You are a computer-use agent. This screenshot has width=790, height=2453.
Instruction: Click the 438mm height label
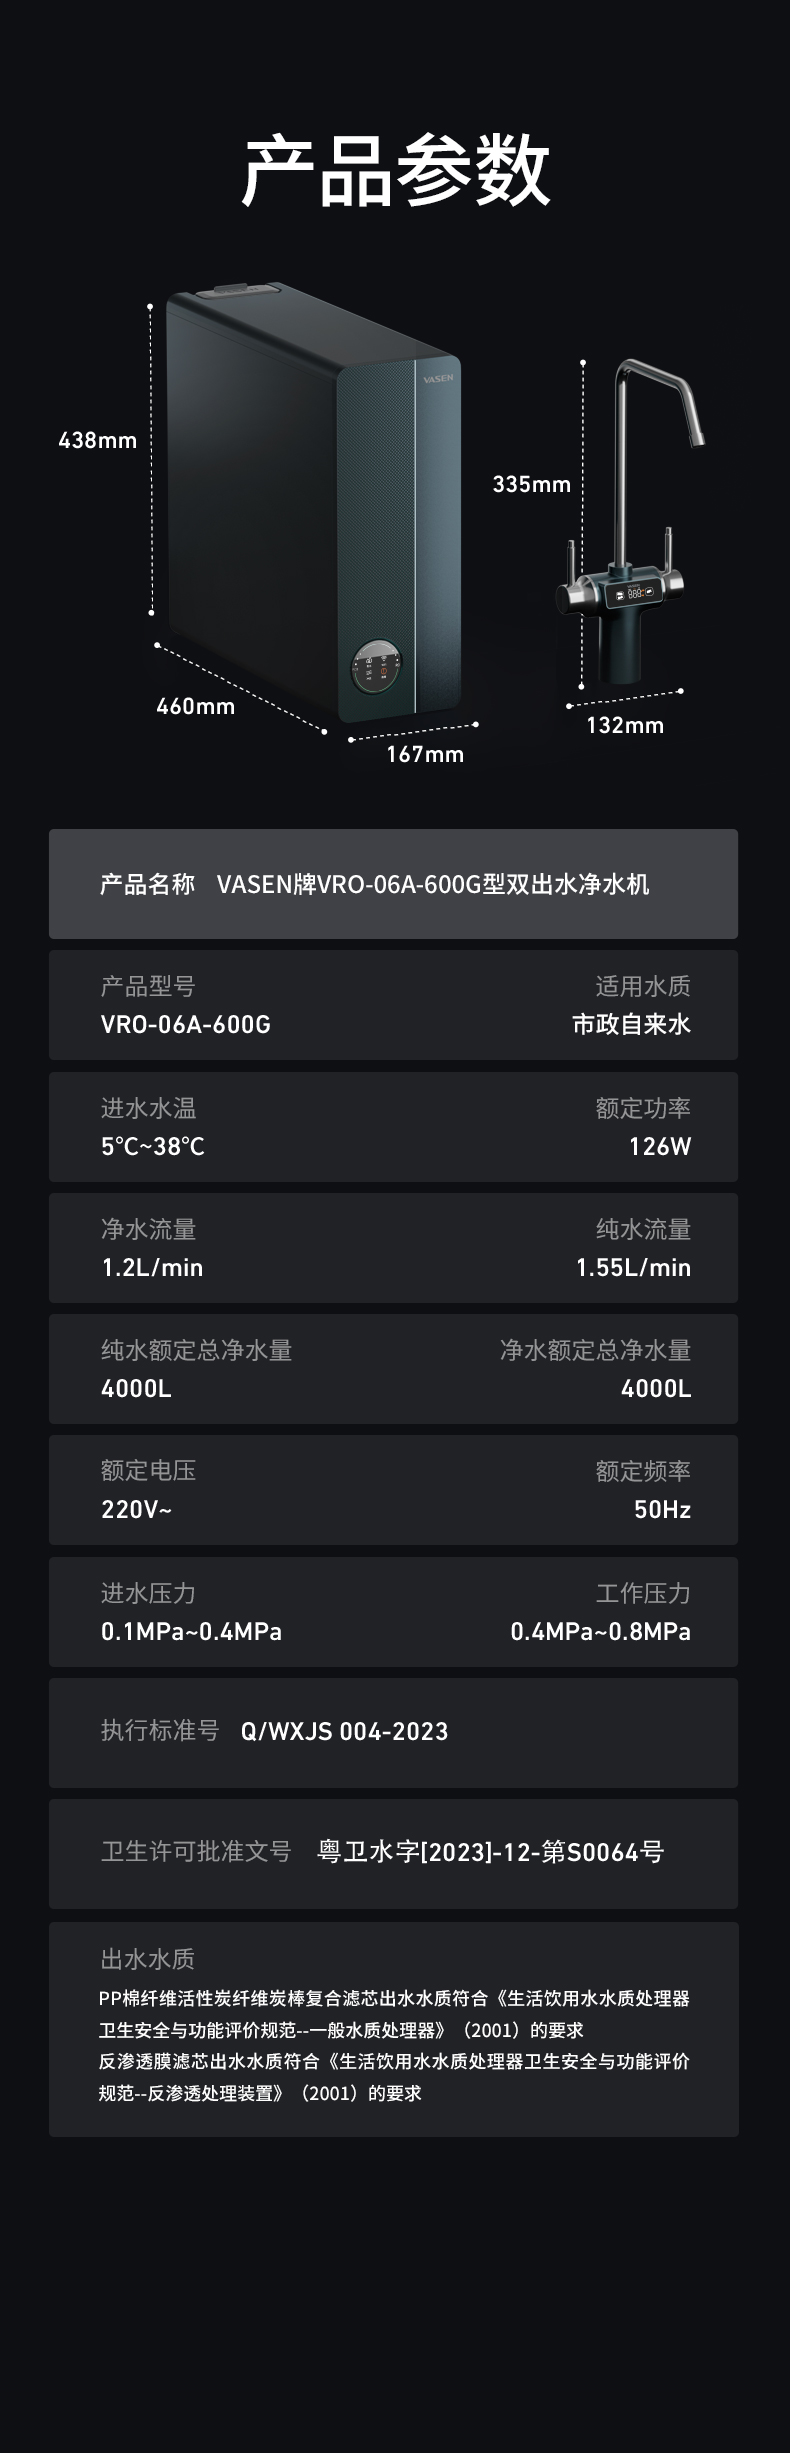pyautogui.click(x=97, y=440)
